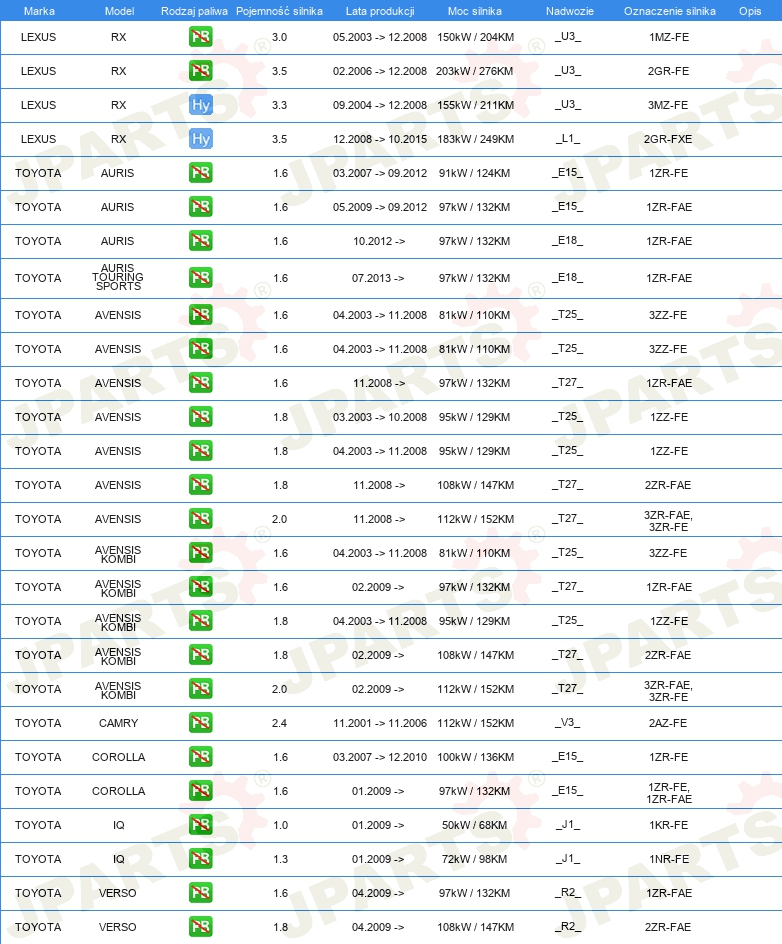The width and height of the screenshot is (782, 944).
Task: Select the engine code '2AZ-FE'
Action: [x=668, y=723]
